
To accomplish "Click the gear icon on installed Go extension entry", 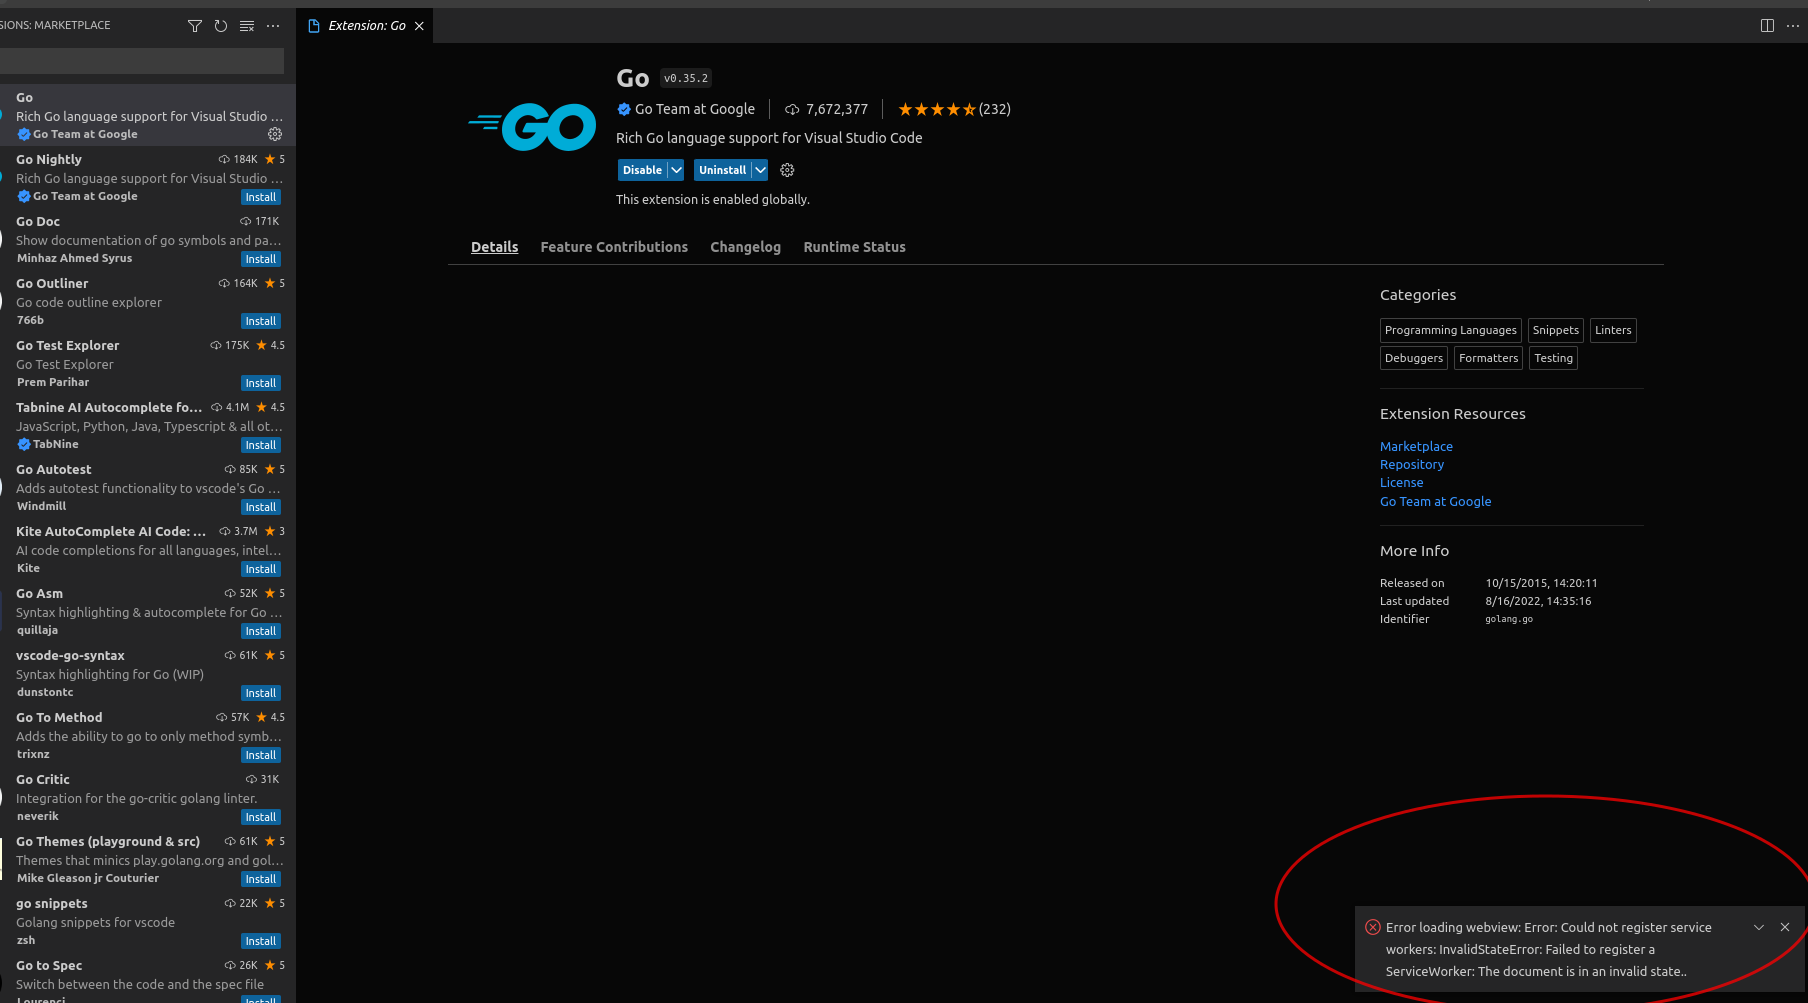I will 275,134.
